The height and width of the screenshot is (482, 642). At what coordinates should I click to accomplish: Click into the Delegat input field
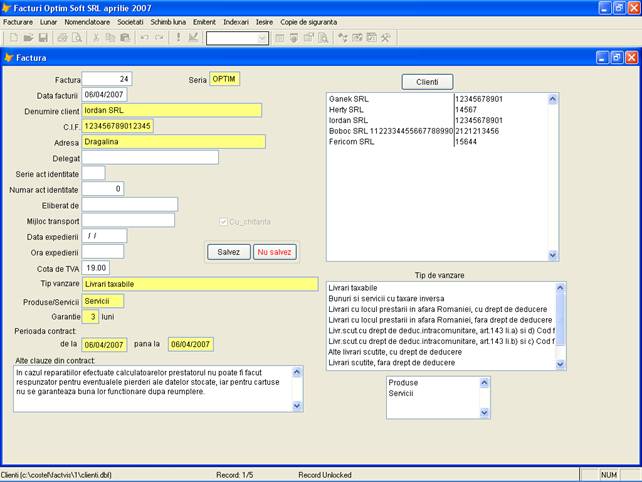point(150,157)
